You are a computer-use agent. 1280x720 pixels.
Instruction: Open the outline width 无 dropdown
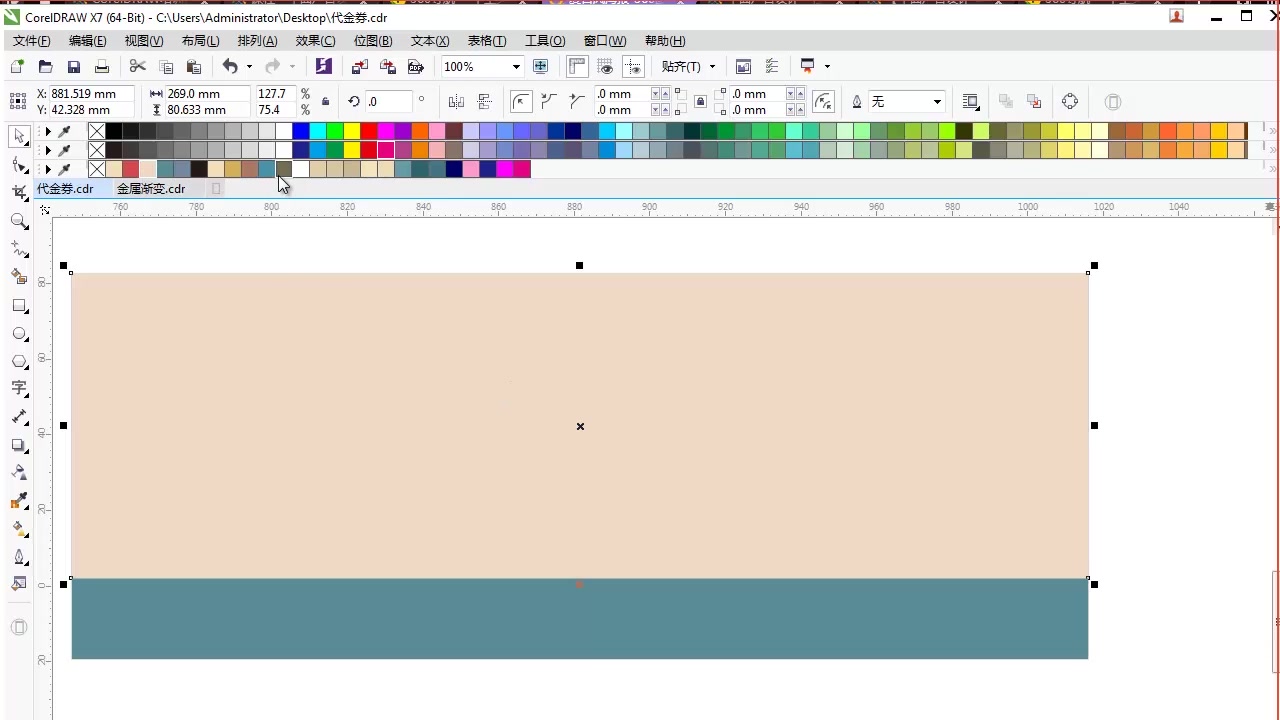pos(937,102)
